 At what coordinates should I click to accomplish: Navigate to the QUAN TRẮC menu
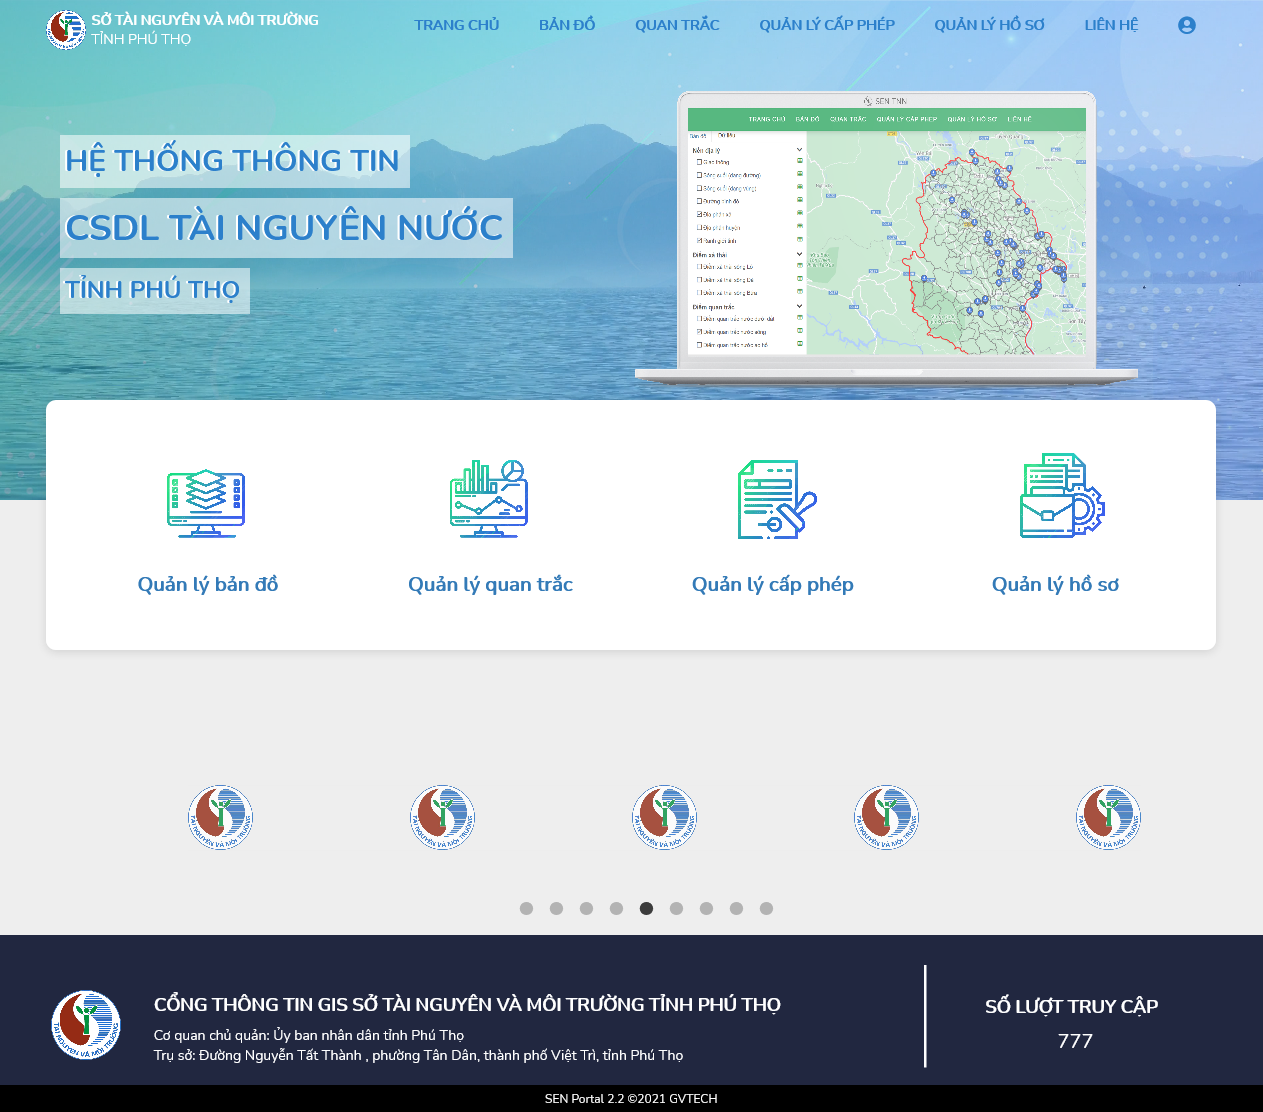(677, 25)
